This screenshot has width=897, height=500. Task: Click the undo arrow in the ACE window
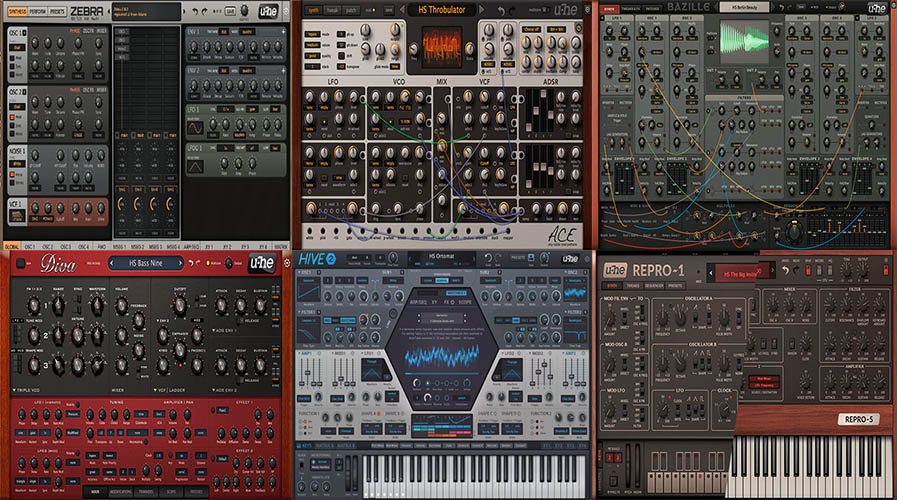pyautogui.click(x=502, y=10)
